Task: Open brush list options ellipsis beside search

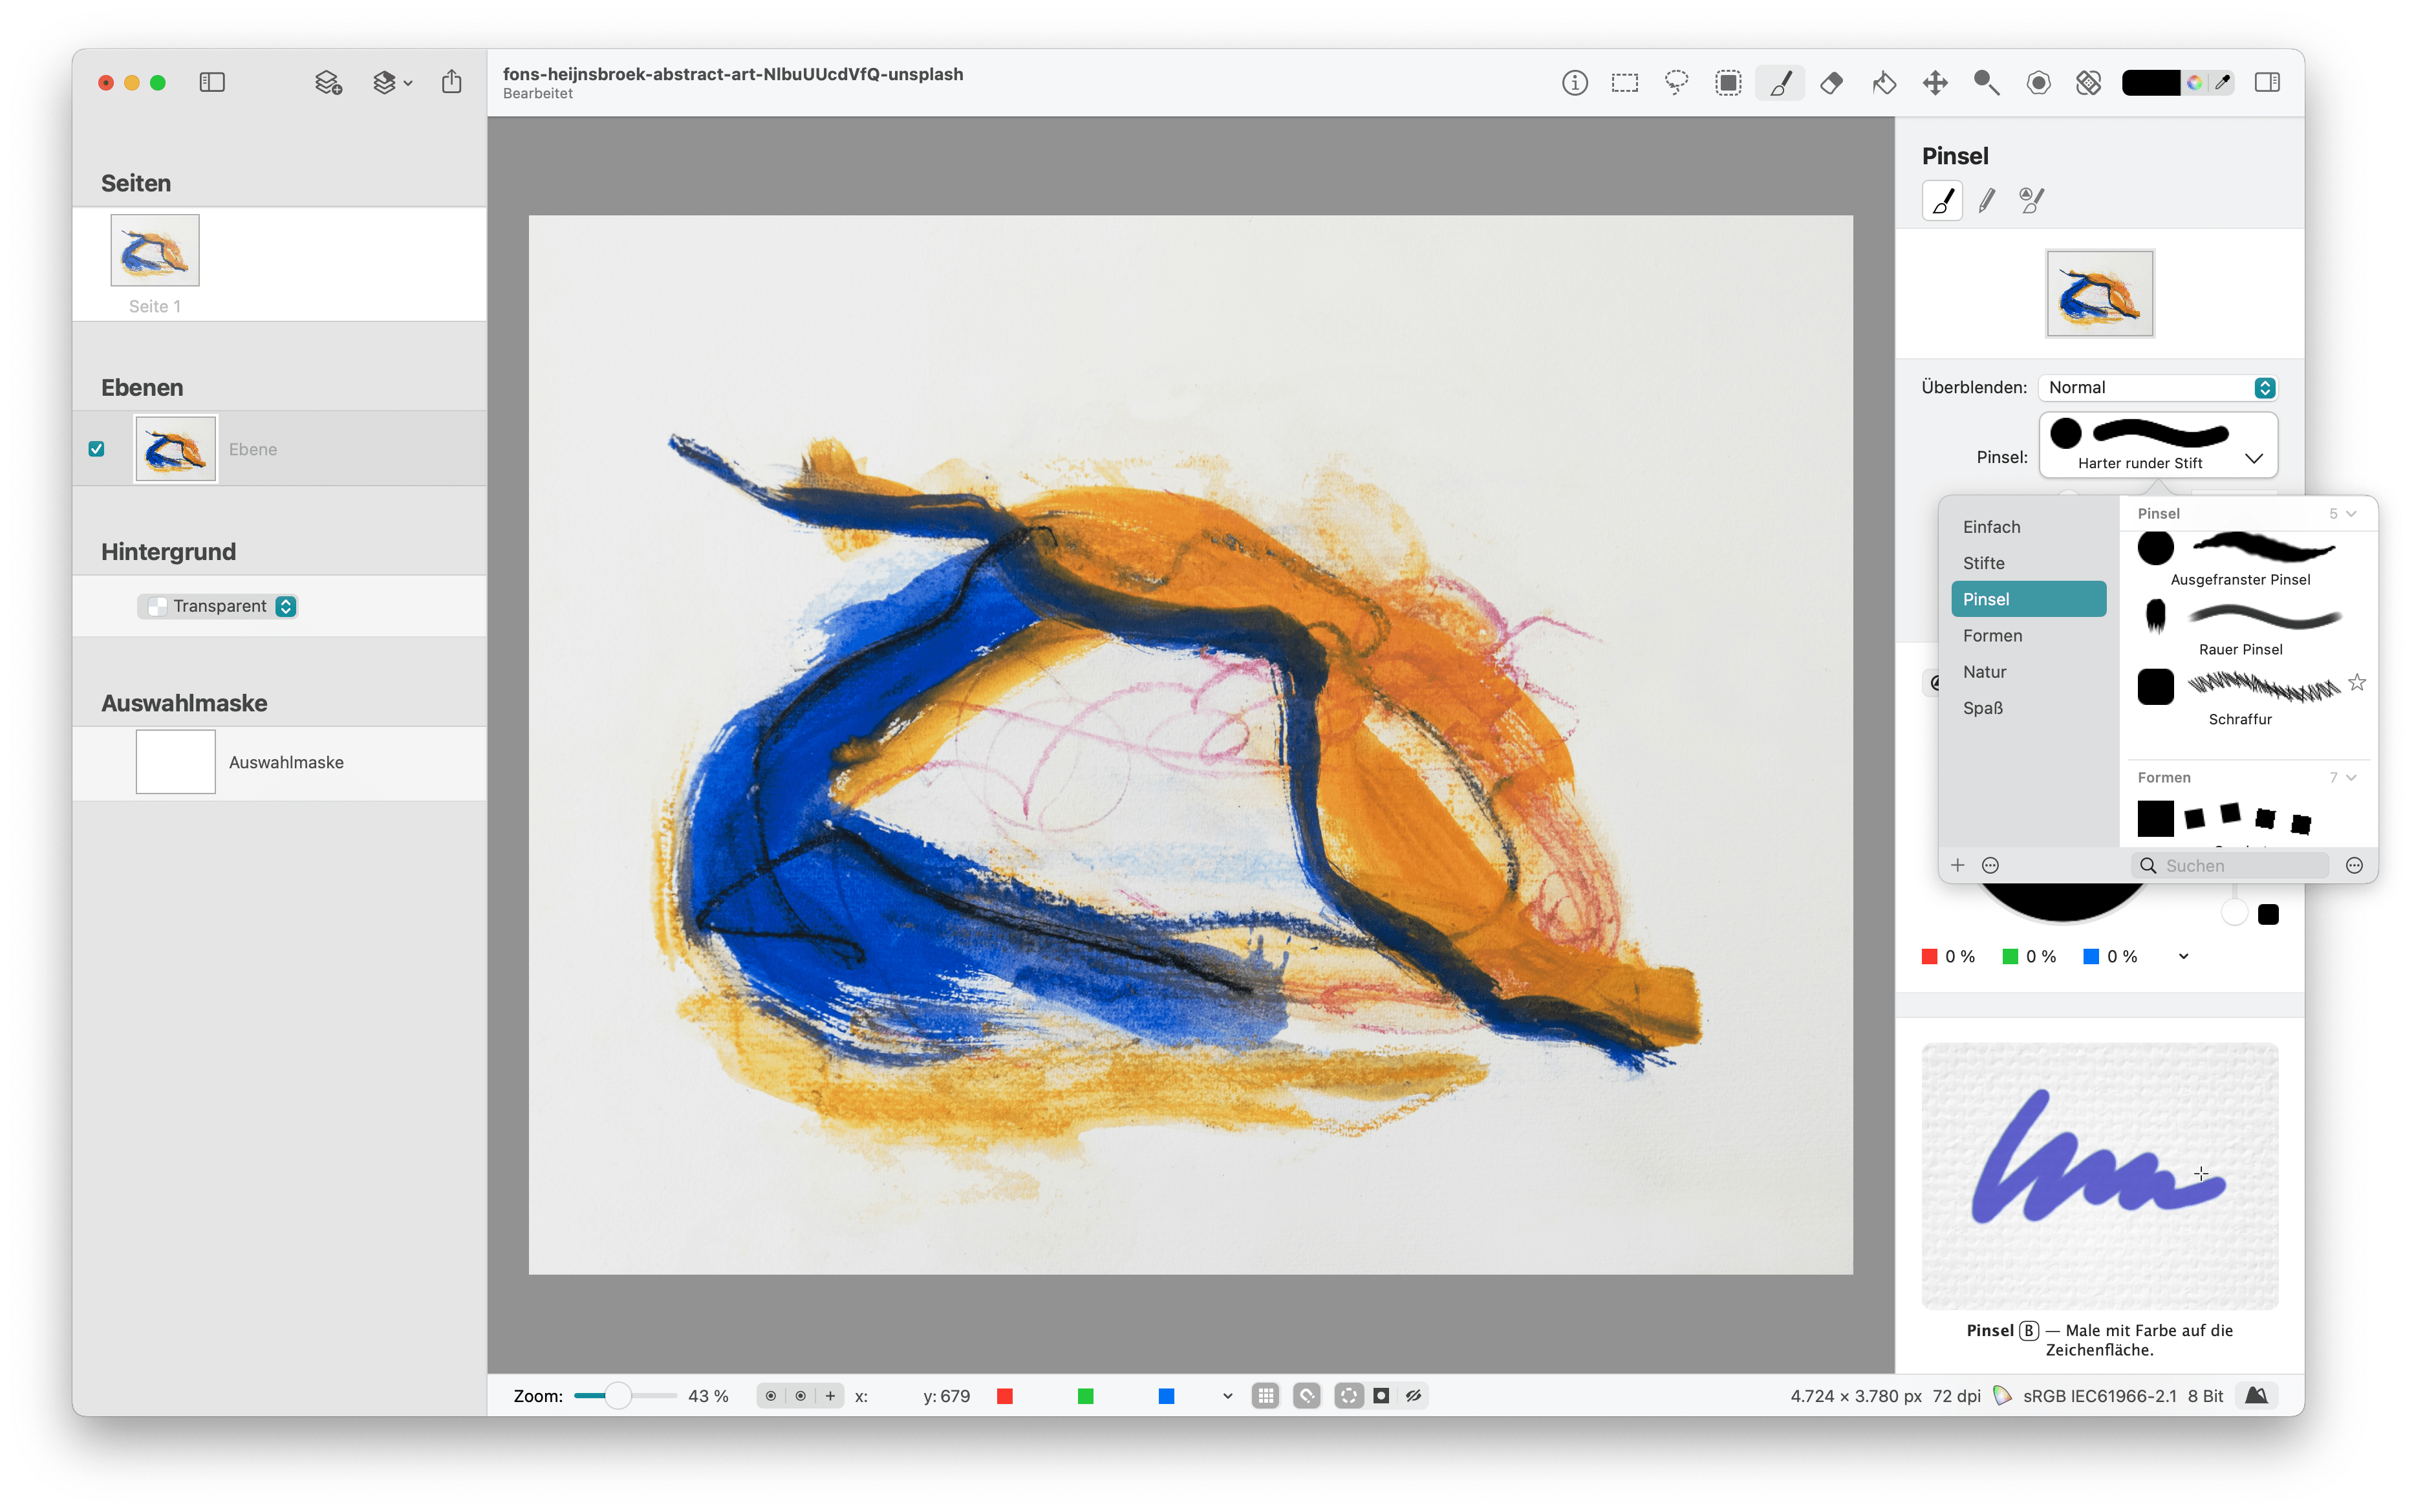Action: tap(2355, 865)
